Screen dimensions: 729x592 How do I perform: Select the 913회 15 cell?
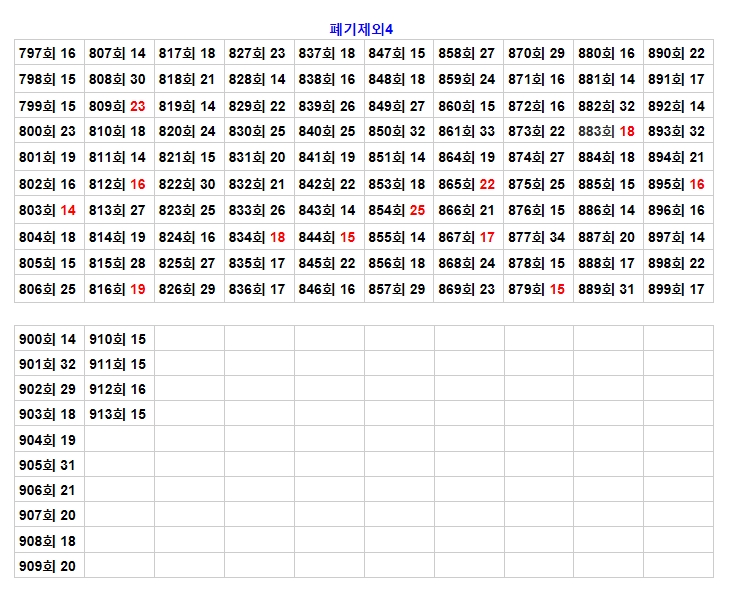tap(118, 414)
